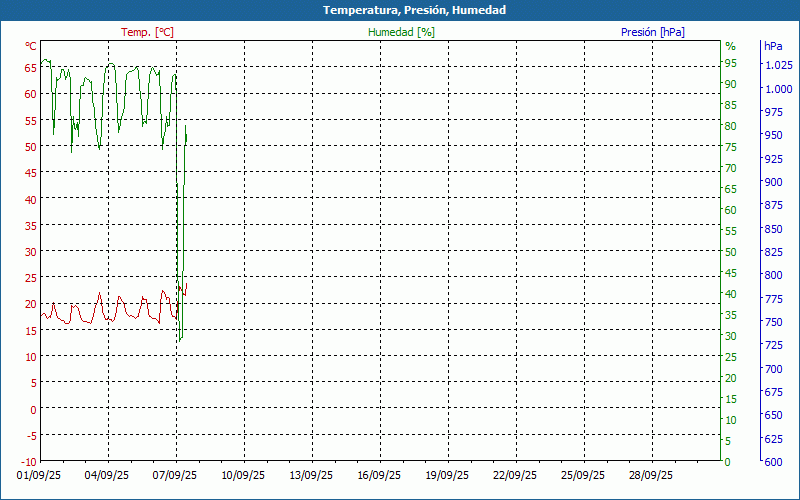Select the 'Temp. [°C]' legend label
The height and width of the screenshot is (500, 800).
147,32
